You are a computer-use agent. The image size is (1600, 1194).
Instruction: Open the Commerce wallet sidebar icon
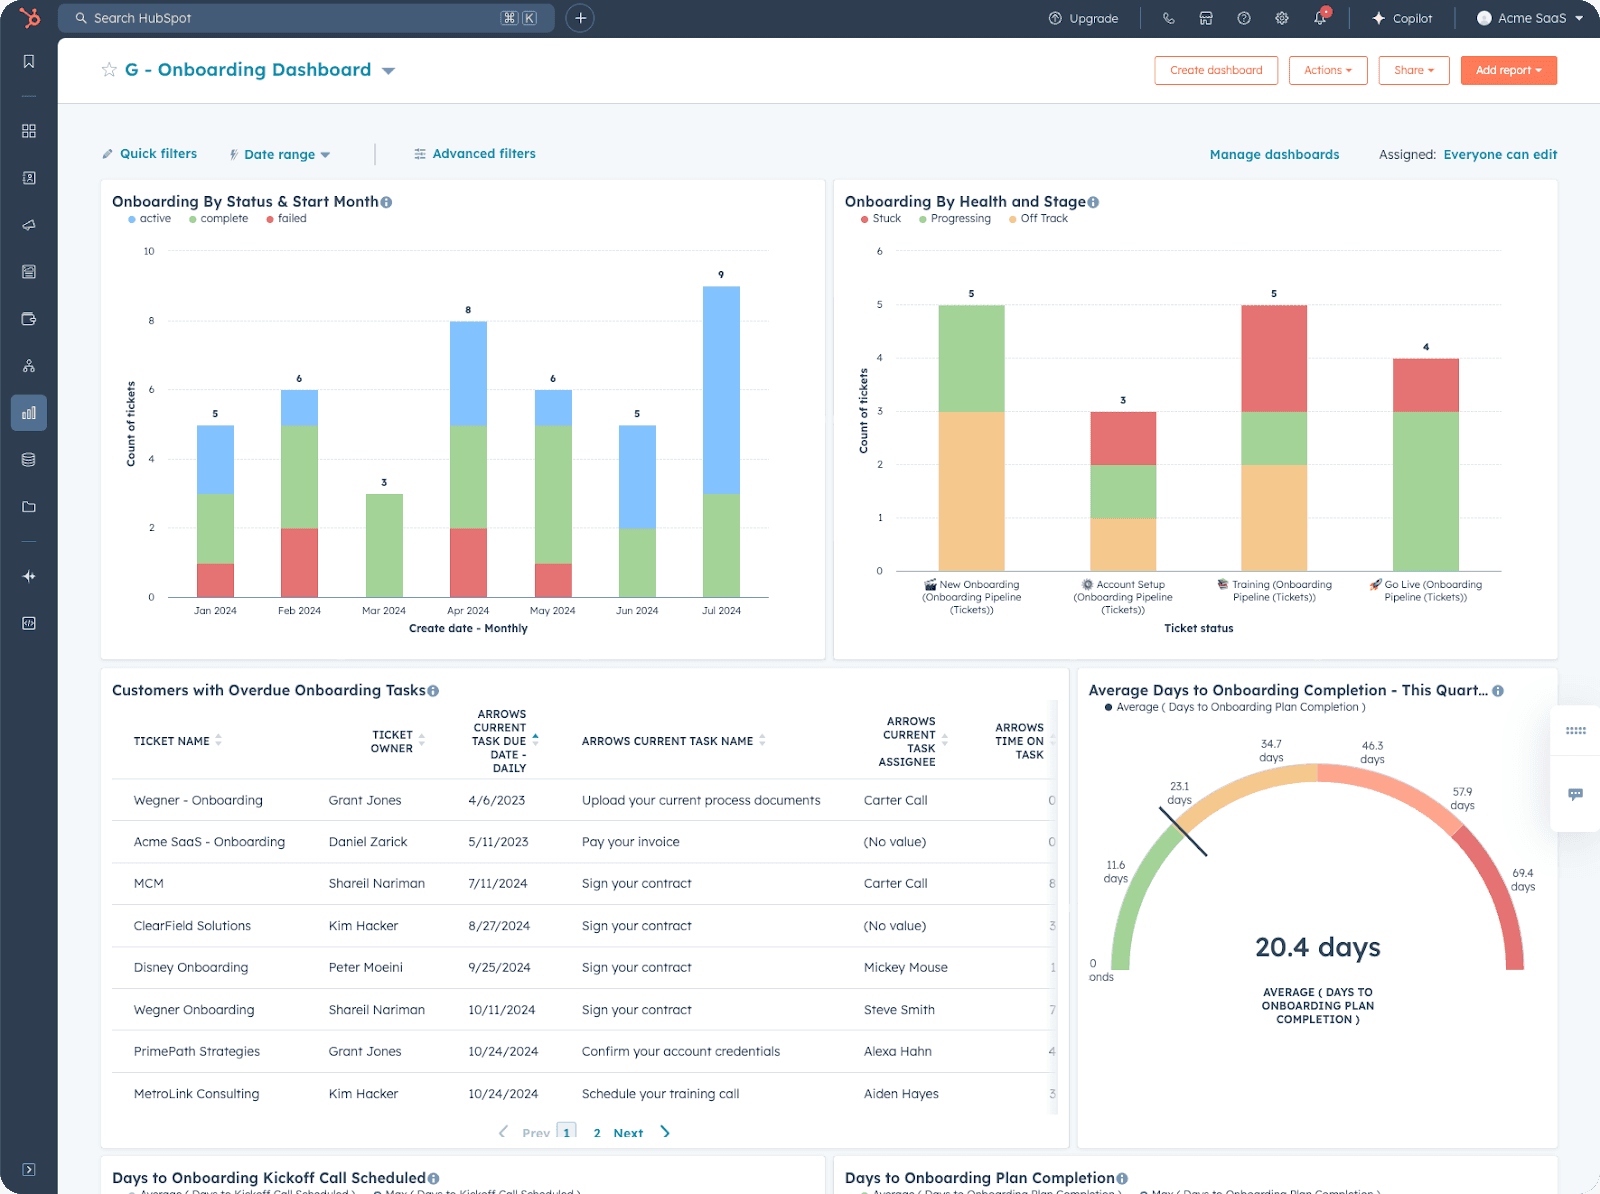[29, 319]
